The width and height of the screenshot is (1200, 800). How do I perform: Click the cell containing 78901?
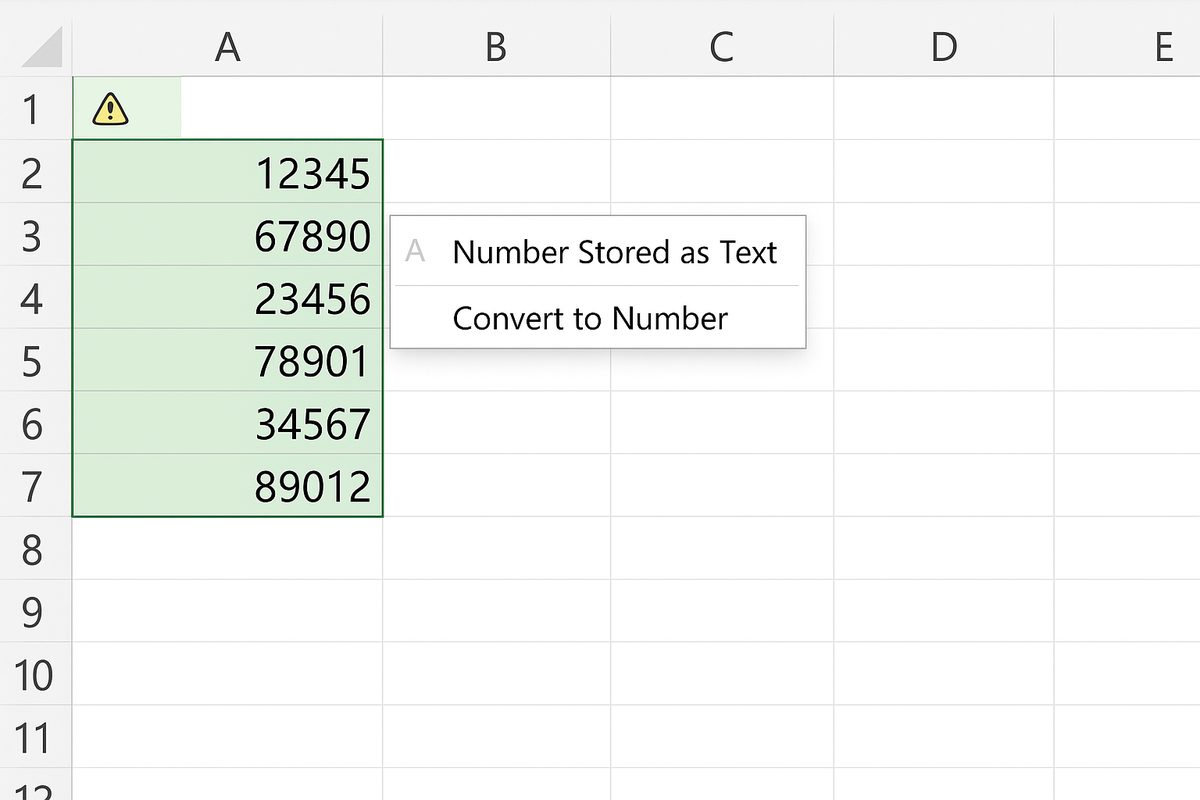(x=227, y=361)
